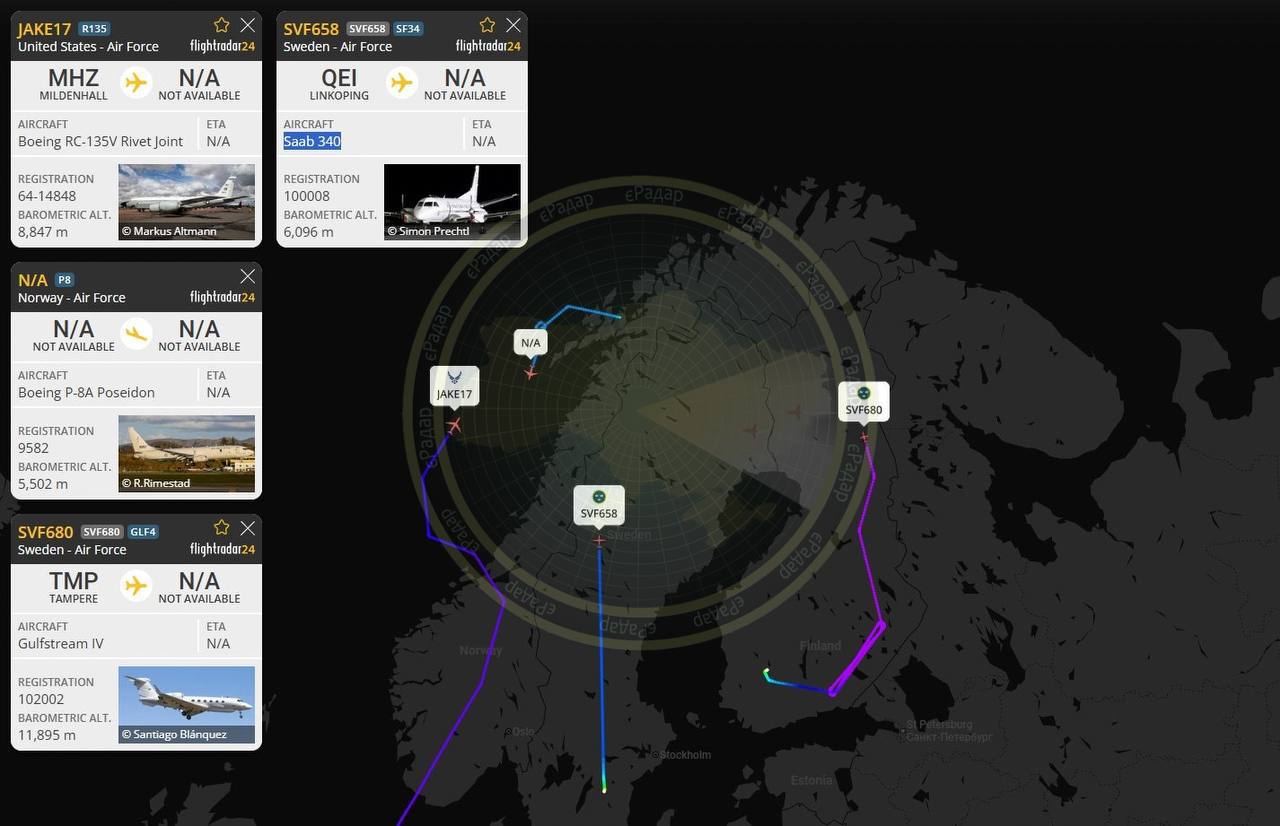Image resolution: width=1280 pixels, height=826 pixels.
Task: Click the SVF658 aircraft marker on map
Action: point(599,541)
